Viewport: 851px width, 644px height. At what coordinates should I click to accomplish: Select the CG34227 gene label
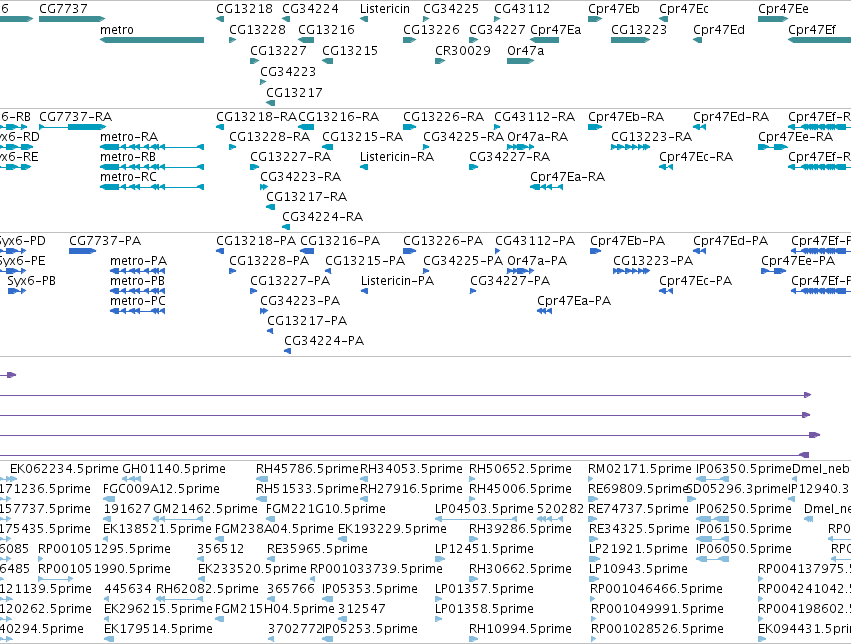click(x=497, y=30)
